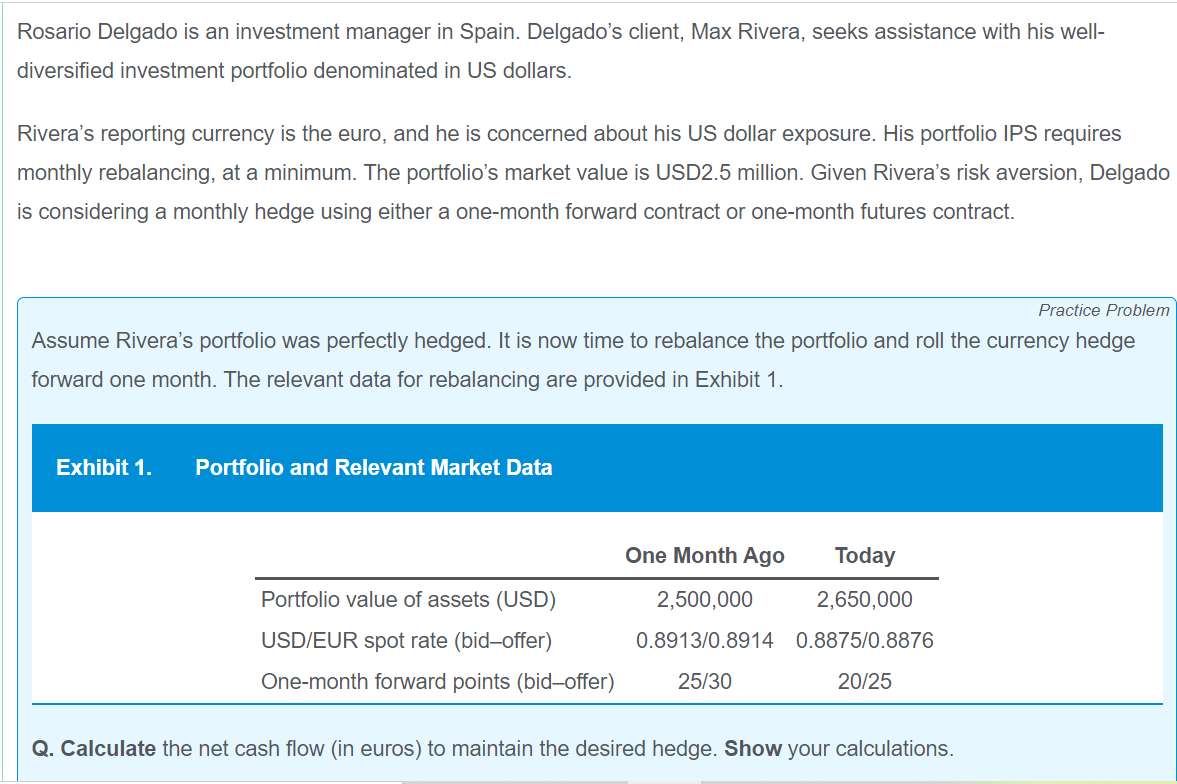Click the Today column header

pyautogui.click(x=864, y=556)
